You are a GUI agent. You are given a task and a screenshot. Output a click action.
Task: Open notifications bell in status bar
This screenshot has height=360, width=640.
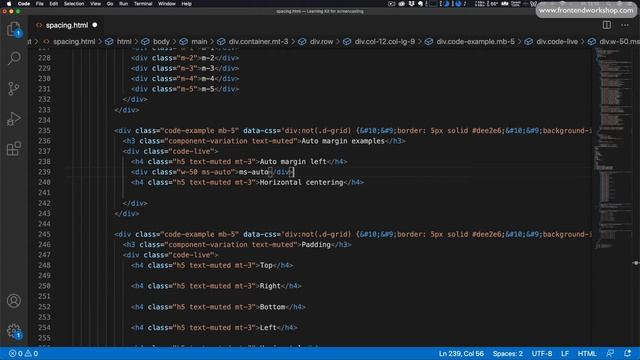628,353
